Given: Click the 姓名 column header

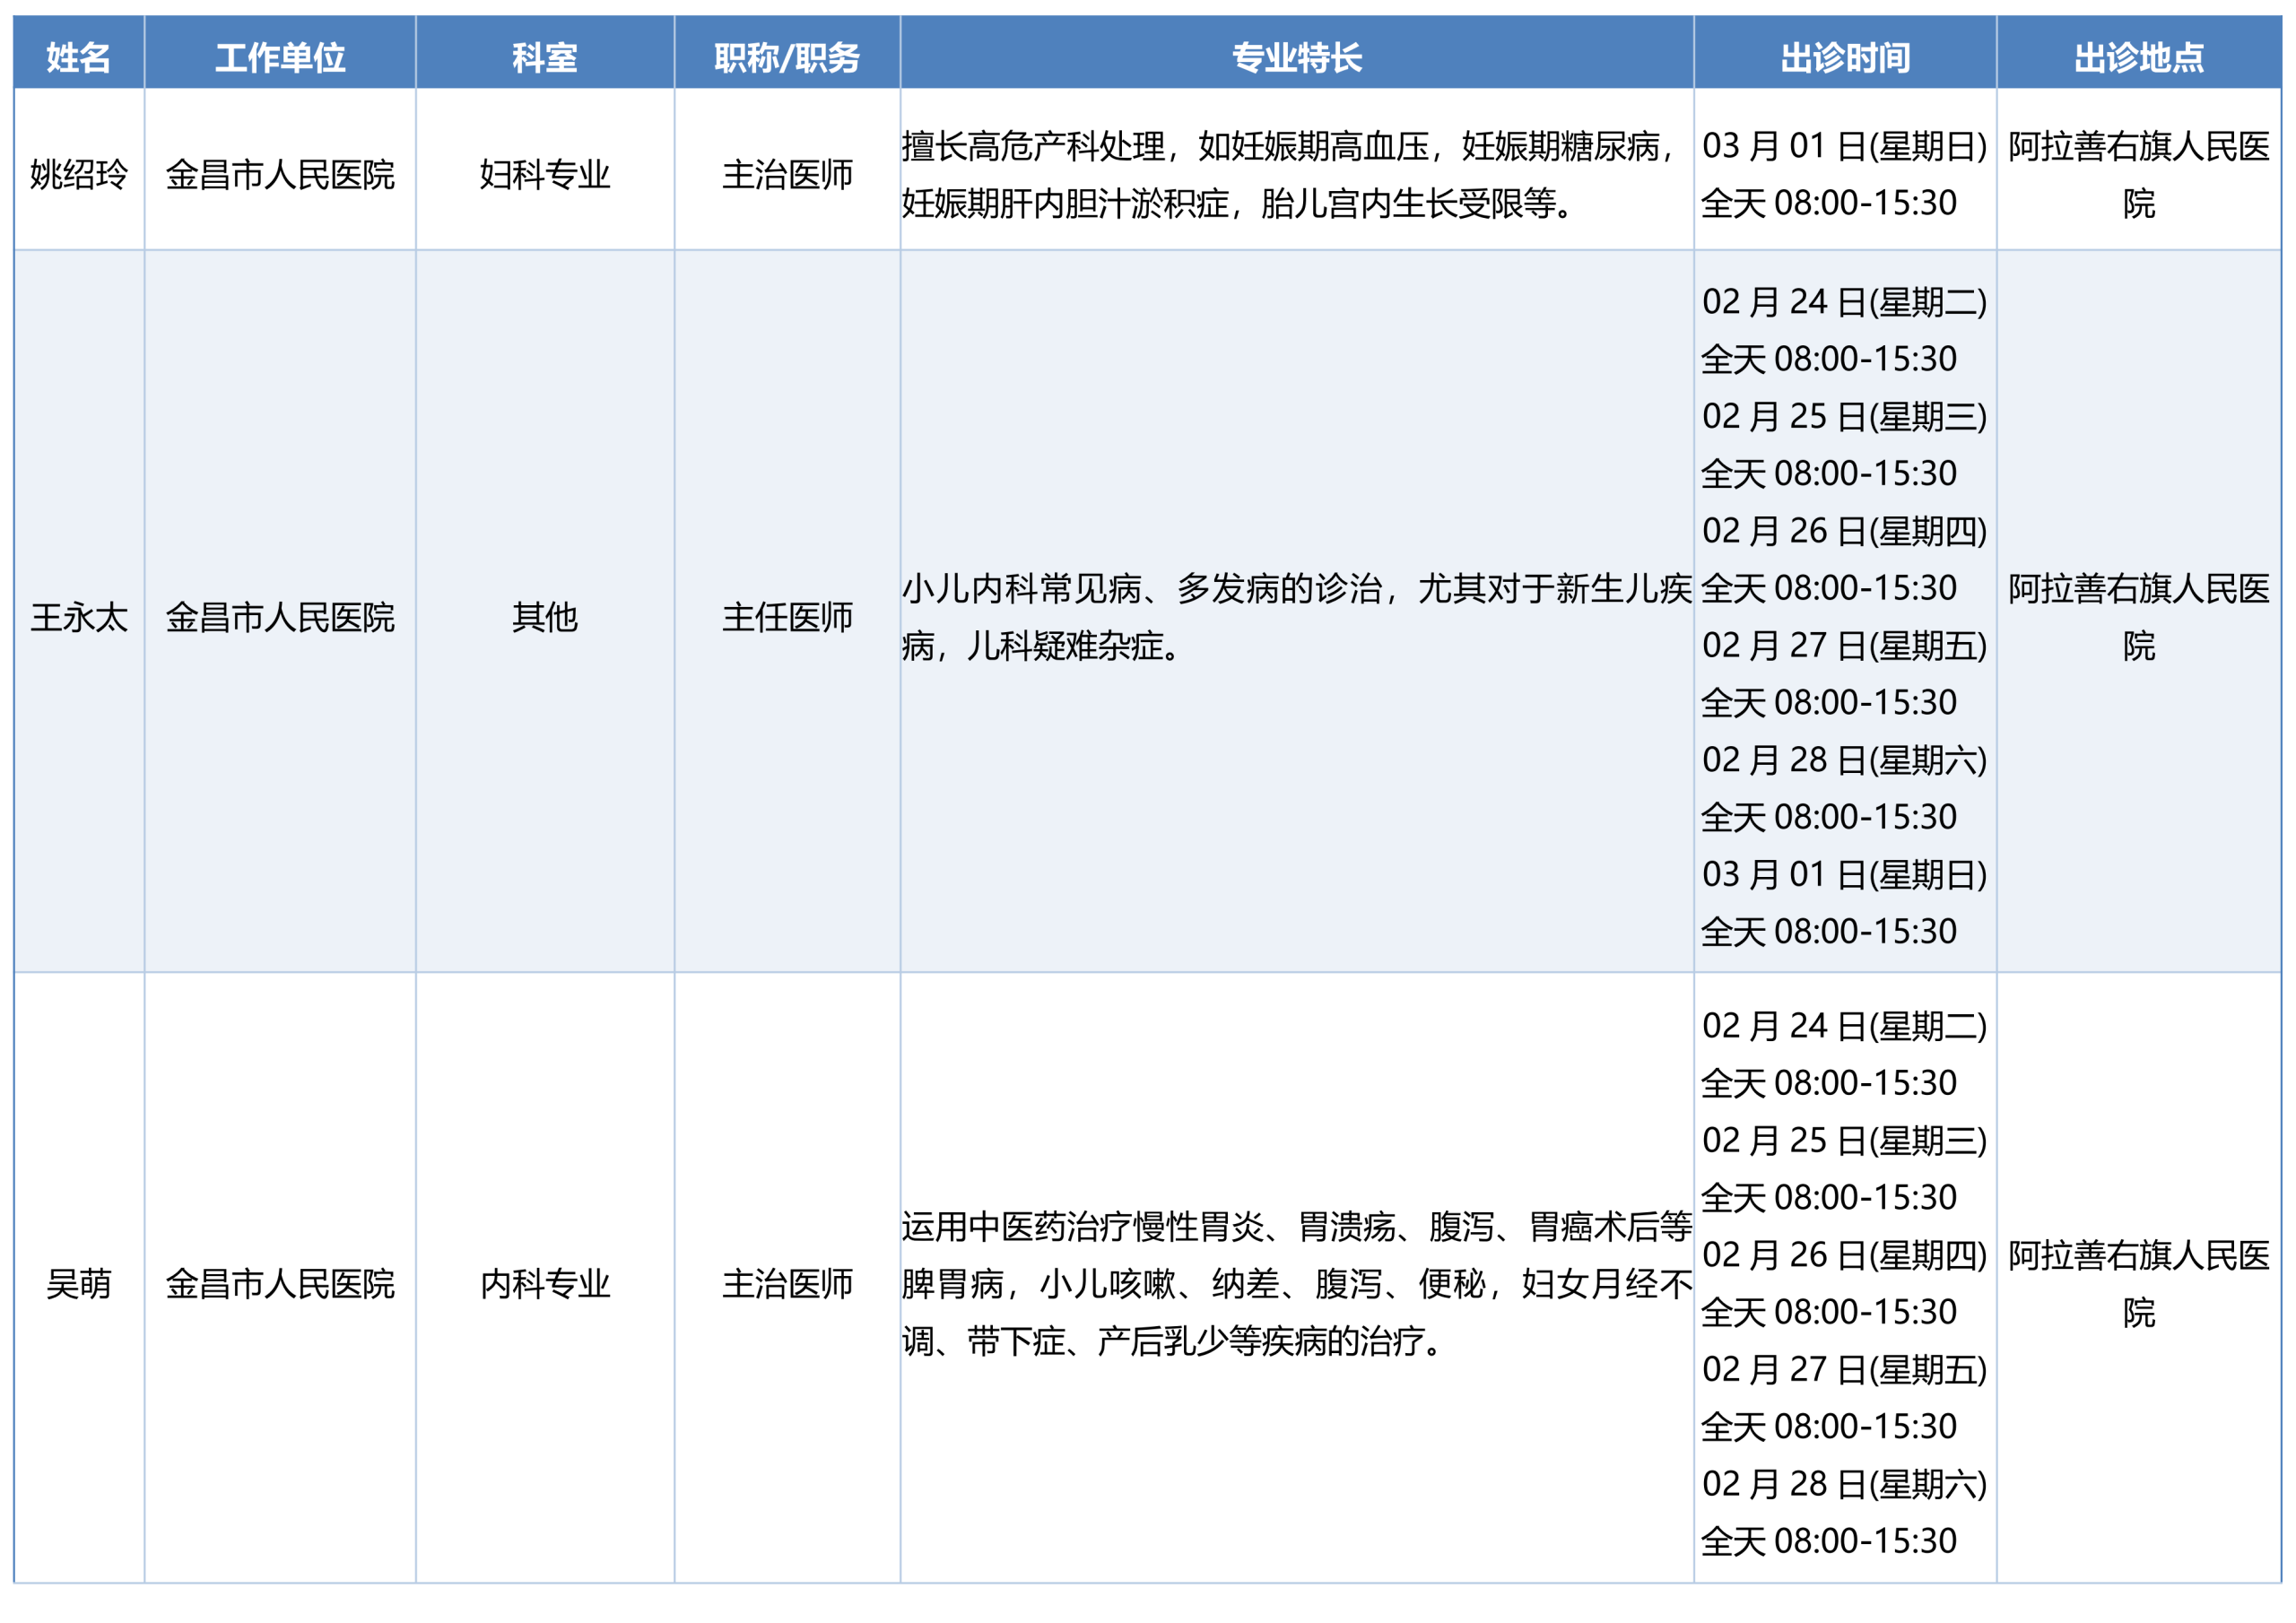Looking at the screenshot, I should coord(79,57).
